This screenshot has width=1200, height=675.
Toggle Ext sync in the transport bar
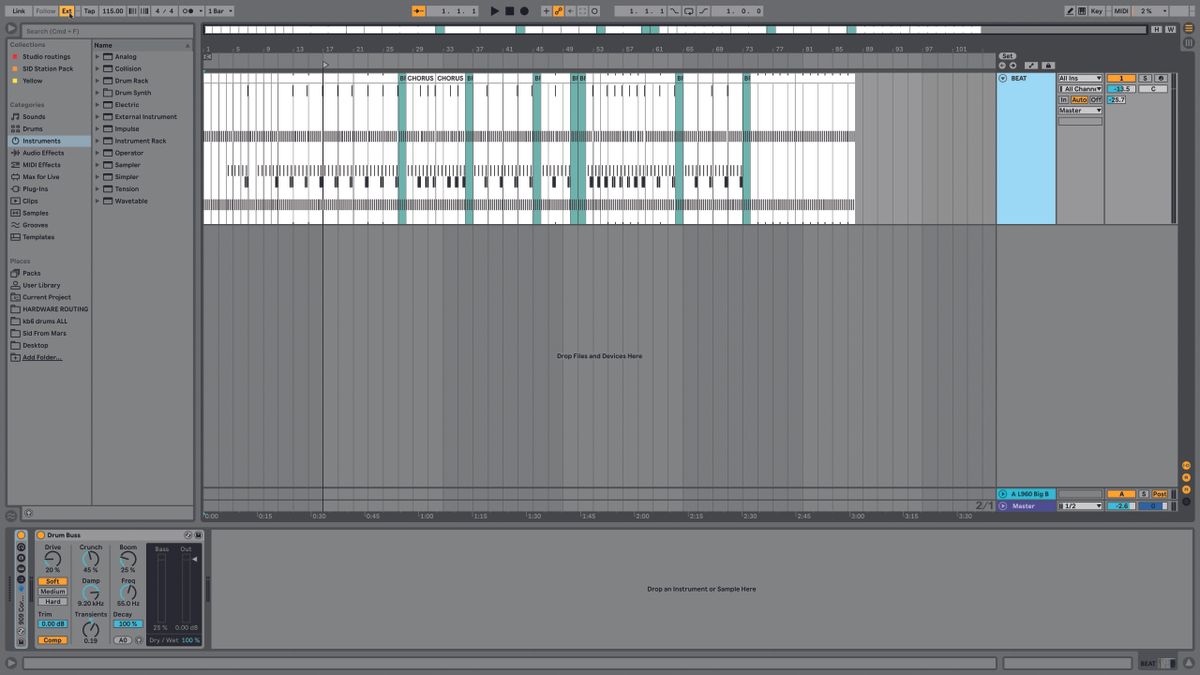(67, 11)
